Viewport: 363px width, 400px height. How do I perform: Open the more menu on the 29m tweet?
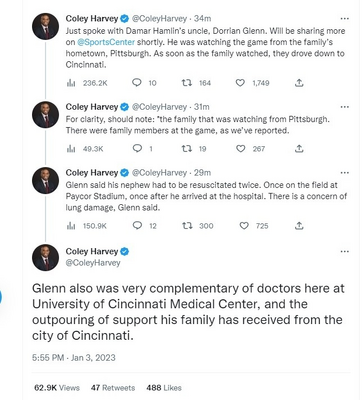345,173
